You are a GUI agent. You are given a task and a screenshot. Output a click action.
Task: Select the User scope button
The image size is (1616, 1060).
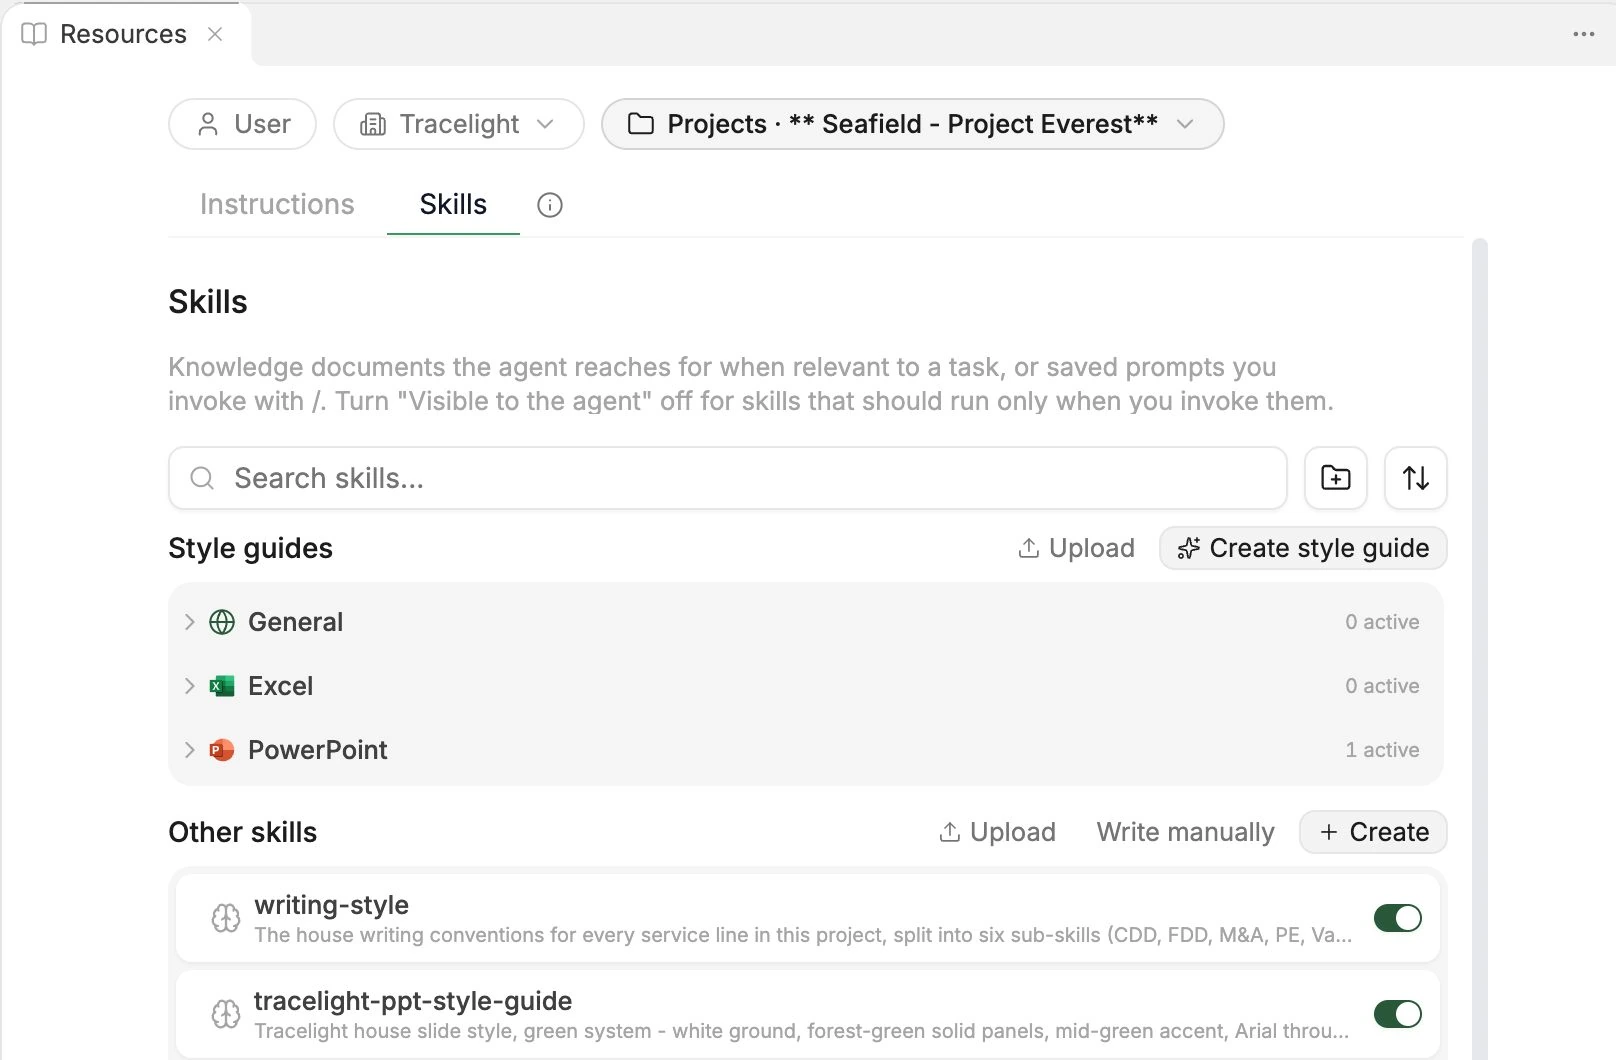point(243,124)
